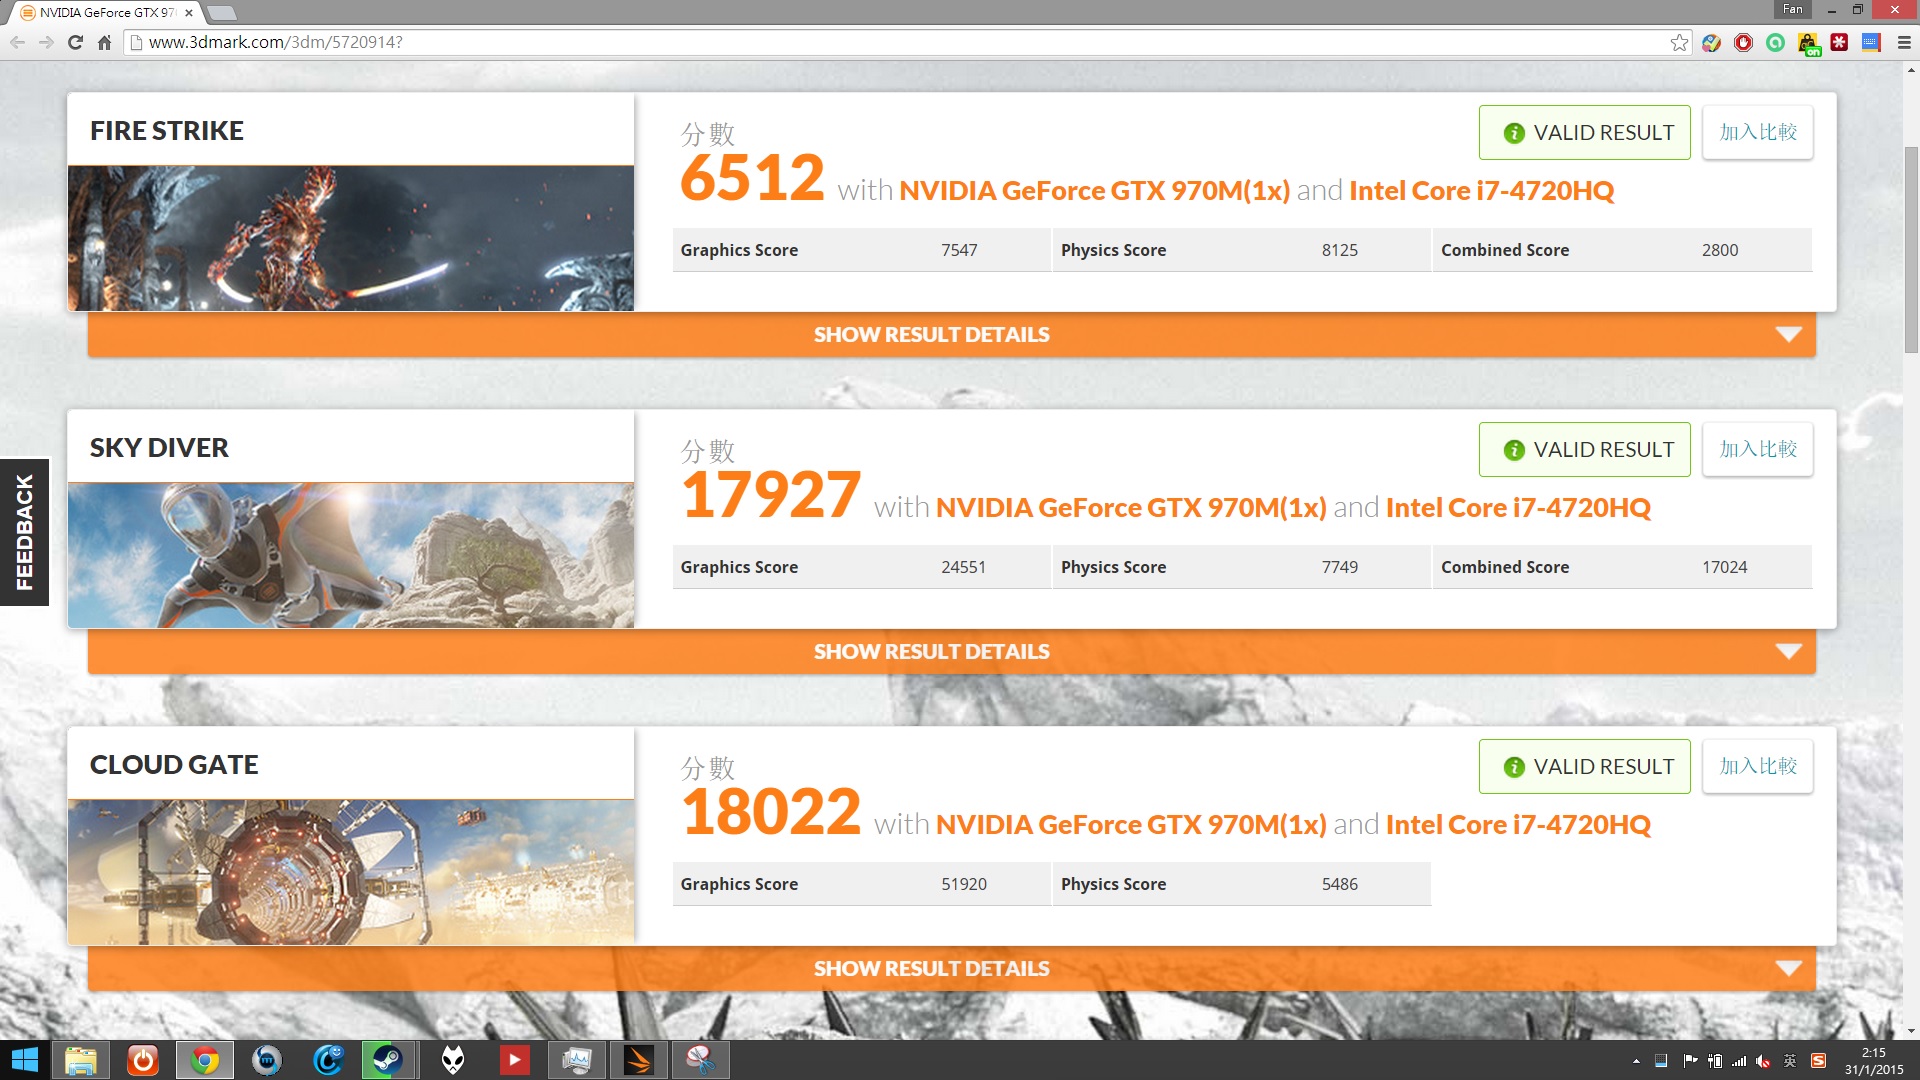
Task: Open the red play button app in taskbar
Action: [x=515, y=1060]
